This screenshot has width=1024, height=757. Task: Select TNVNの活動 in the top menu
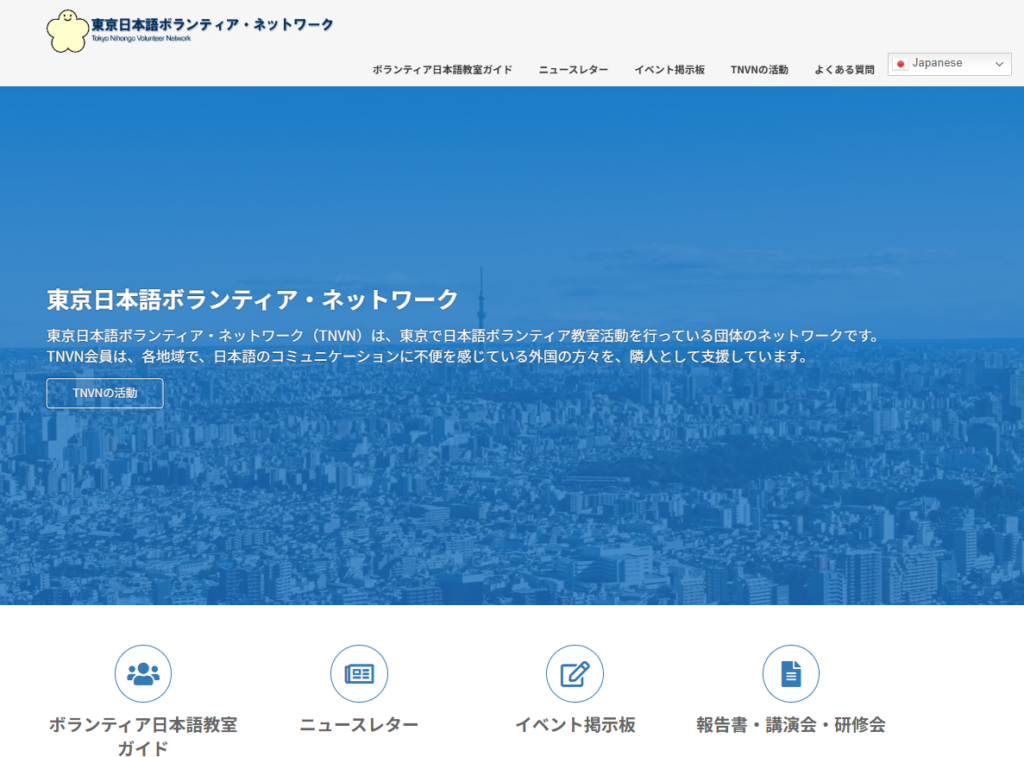click(761, 70)
